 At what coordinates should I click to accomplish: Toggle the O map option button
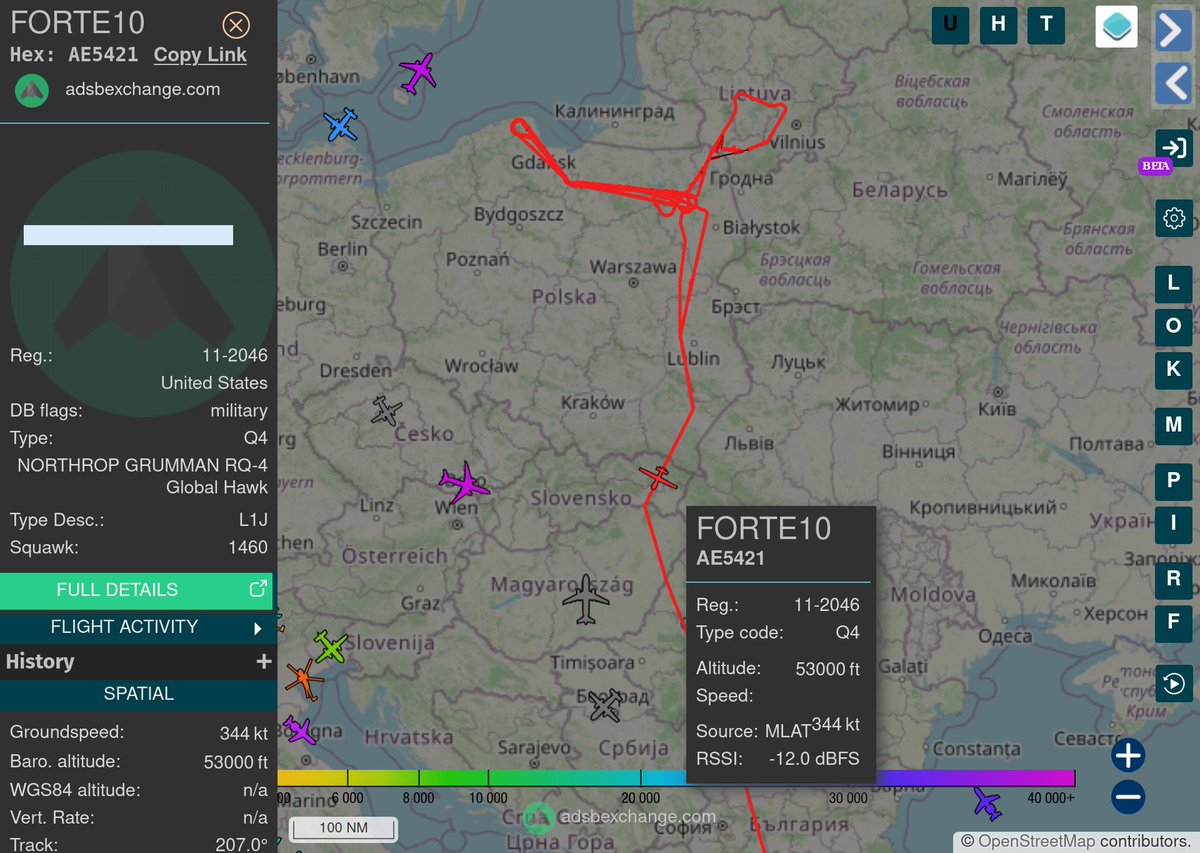tap(1174, 327)
